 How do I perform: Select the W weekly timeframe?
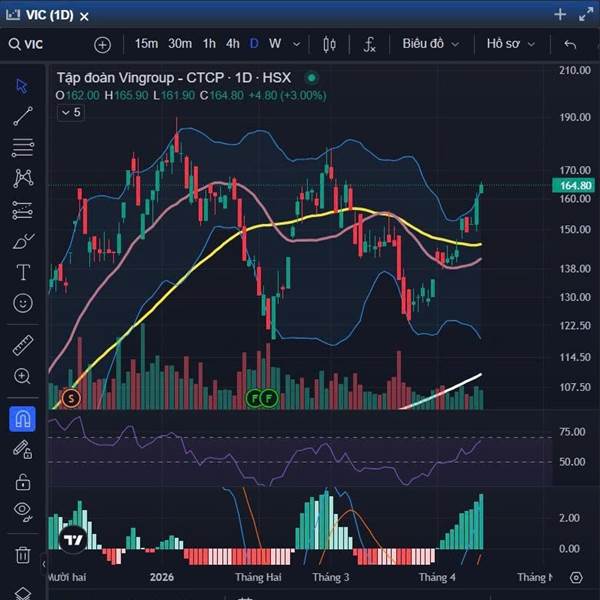pyautogui.click(x=275, y=44)
